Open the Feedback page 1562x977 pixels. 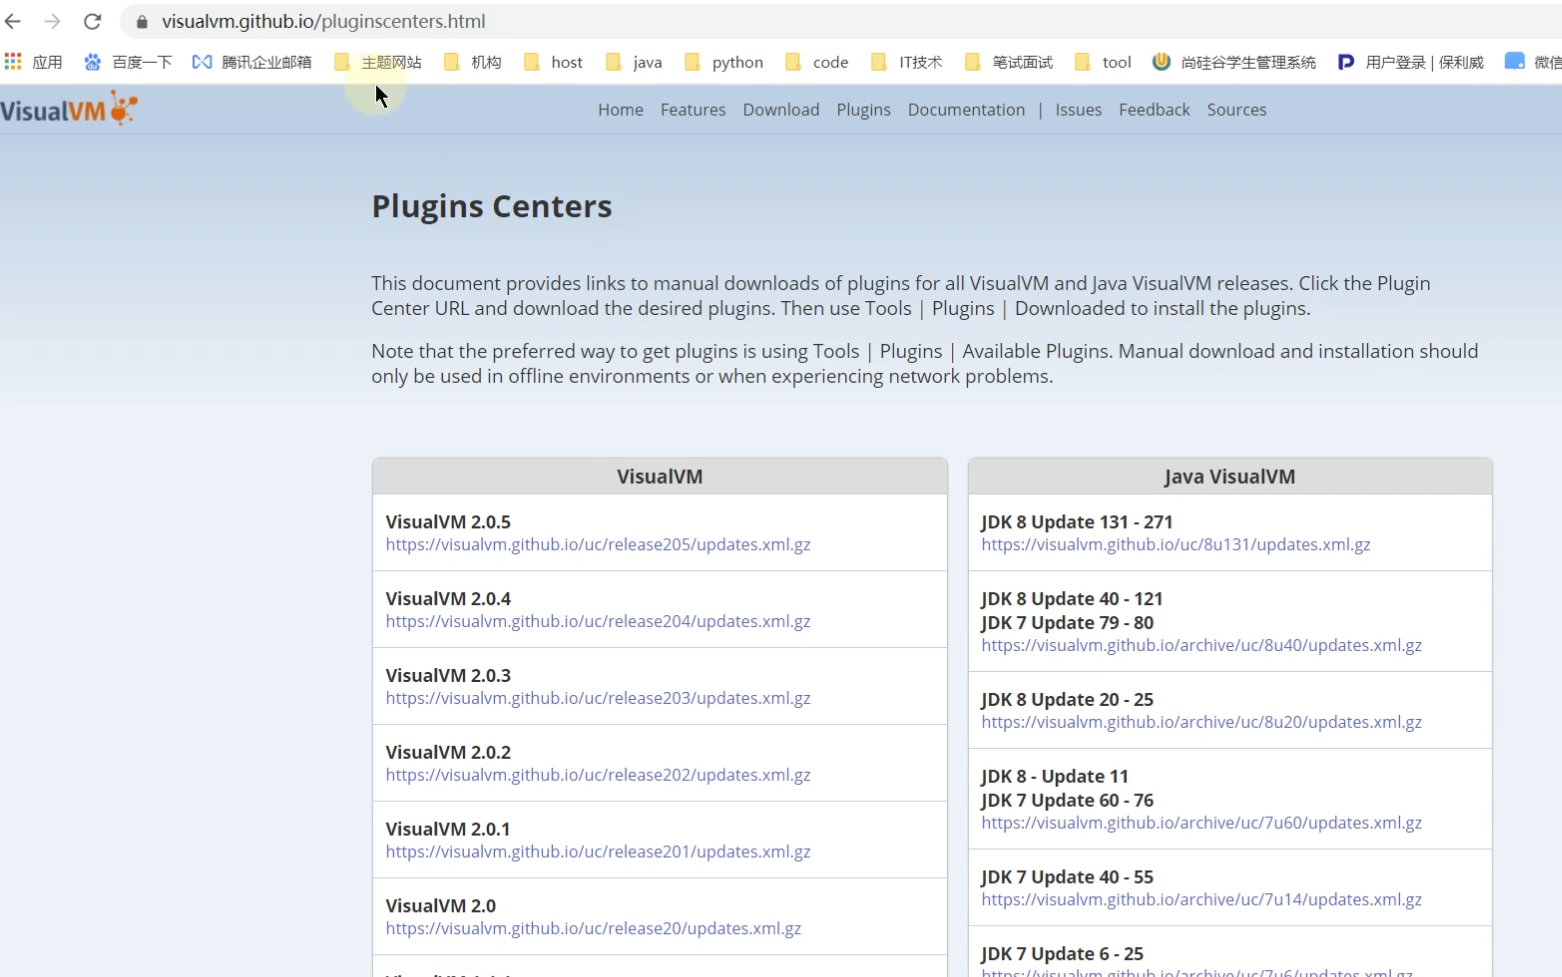coord(1155,110)
